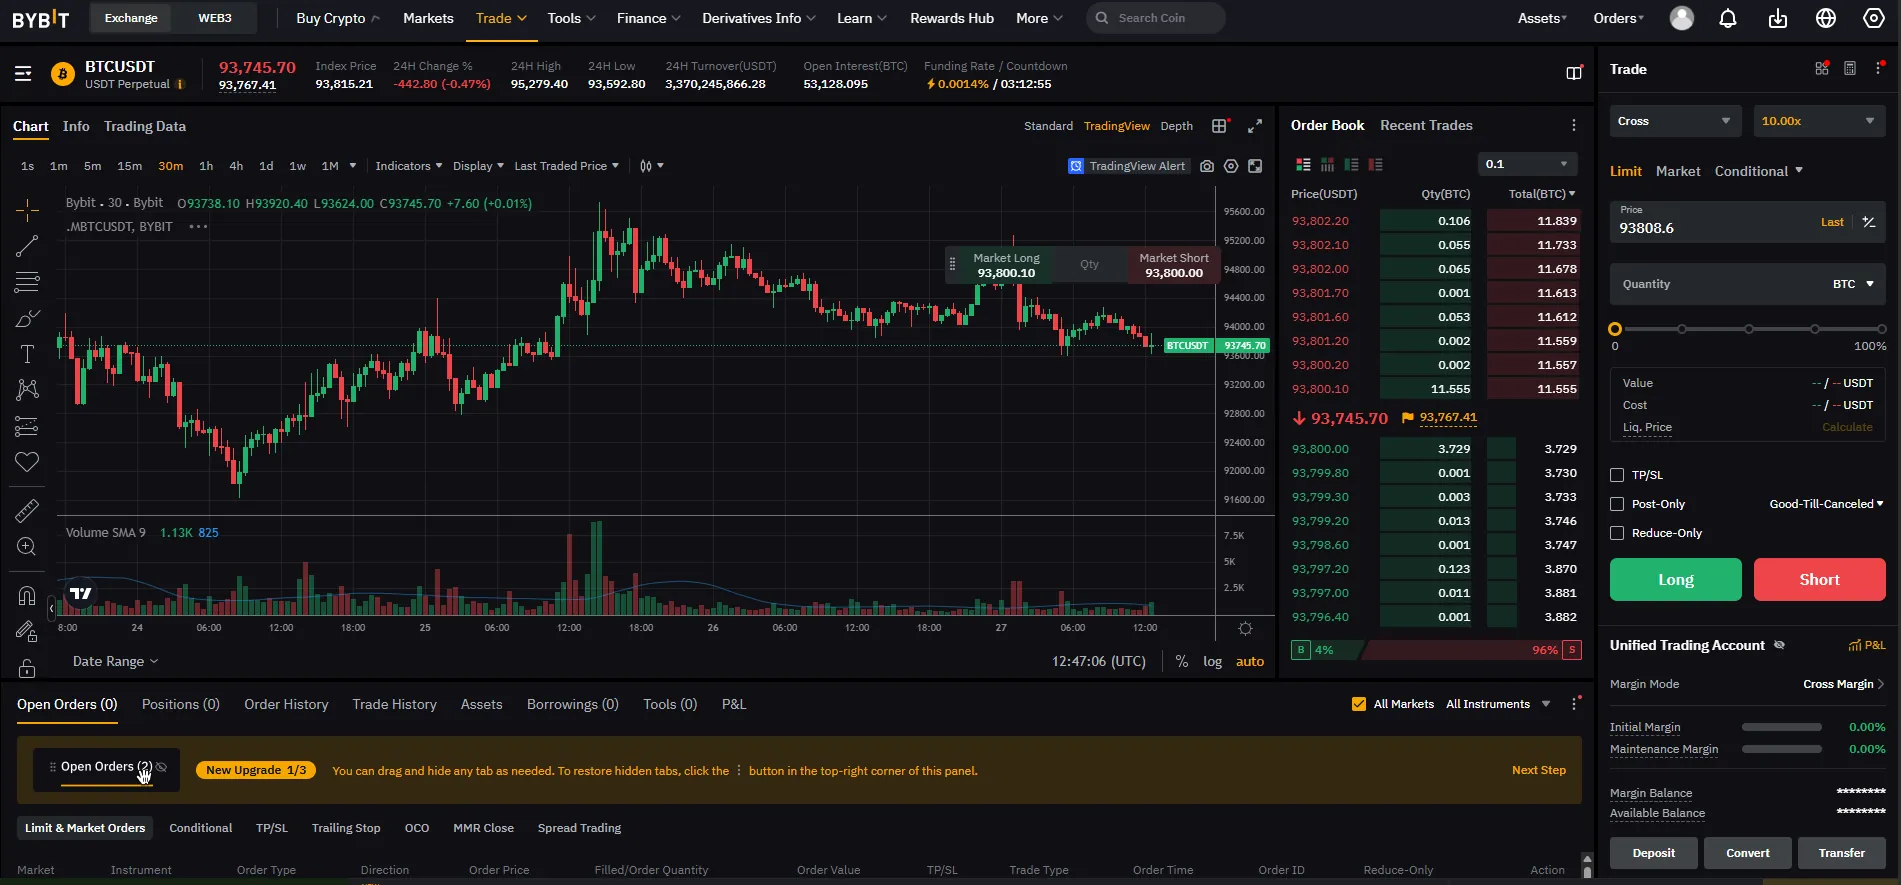
Task: Switch to the Recent Trades tab
Action: tap(1426, 125)
